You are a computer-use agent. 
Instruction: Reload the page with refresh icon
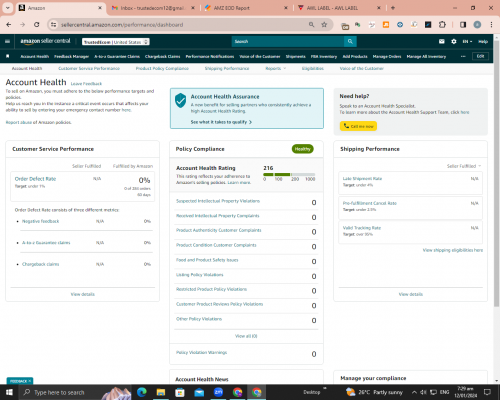point(37,25)
